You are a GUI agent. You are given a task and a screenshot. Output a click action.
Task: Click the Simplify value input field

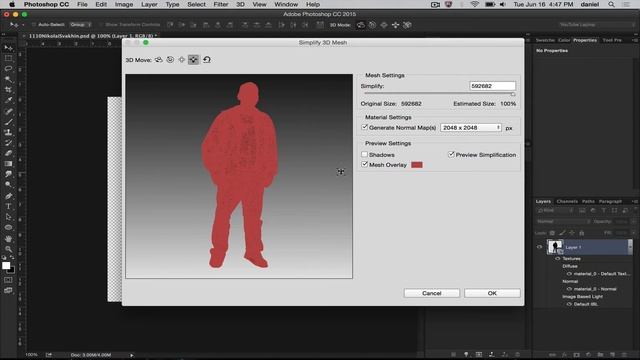(492, 86)
